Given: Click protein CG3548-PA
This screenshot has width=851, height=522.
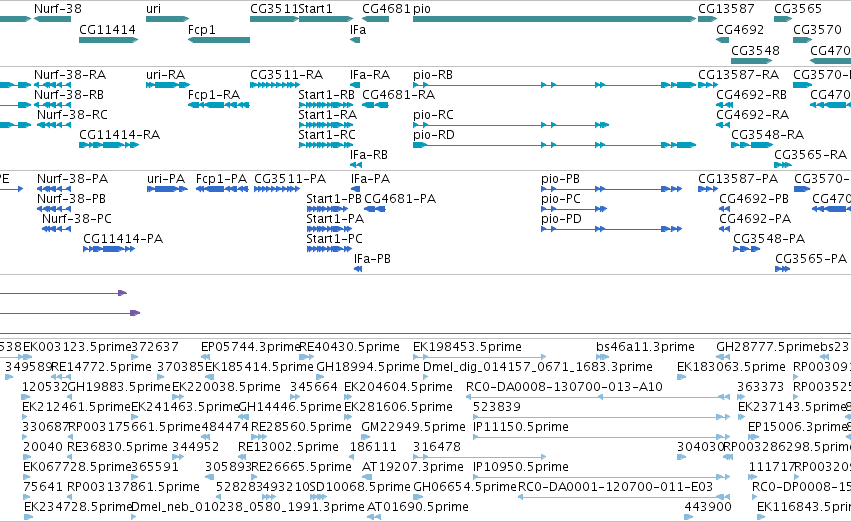Looking at the screenshot, I should [769, 239].
